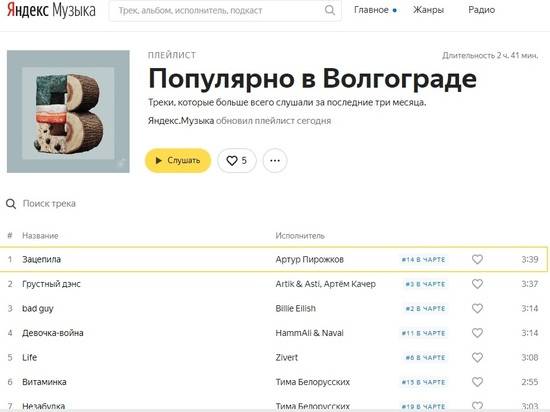Click the Длительность 2 ч. 41 мин. text

coord(490,55)
